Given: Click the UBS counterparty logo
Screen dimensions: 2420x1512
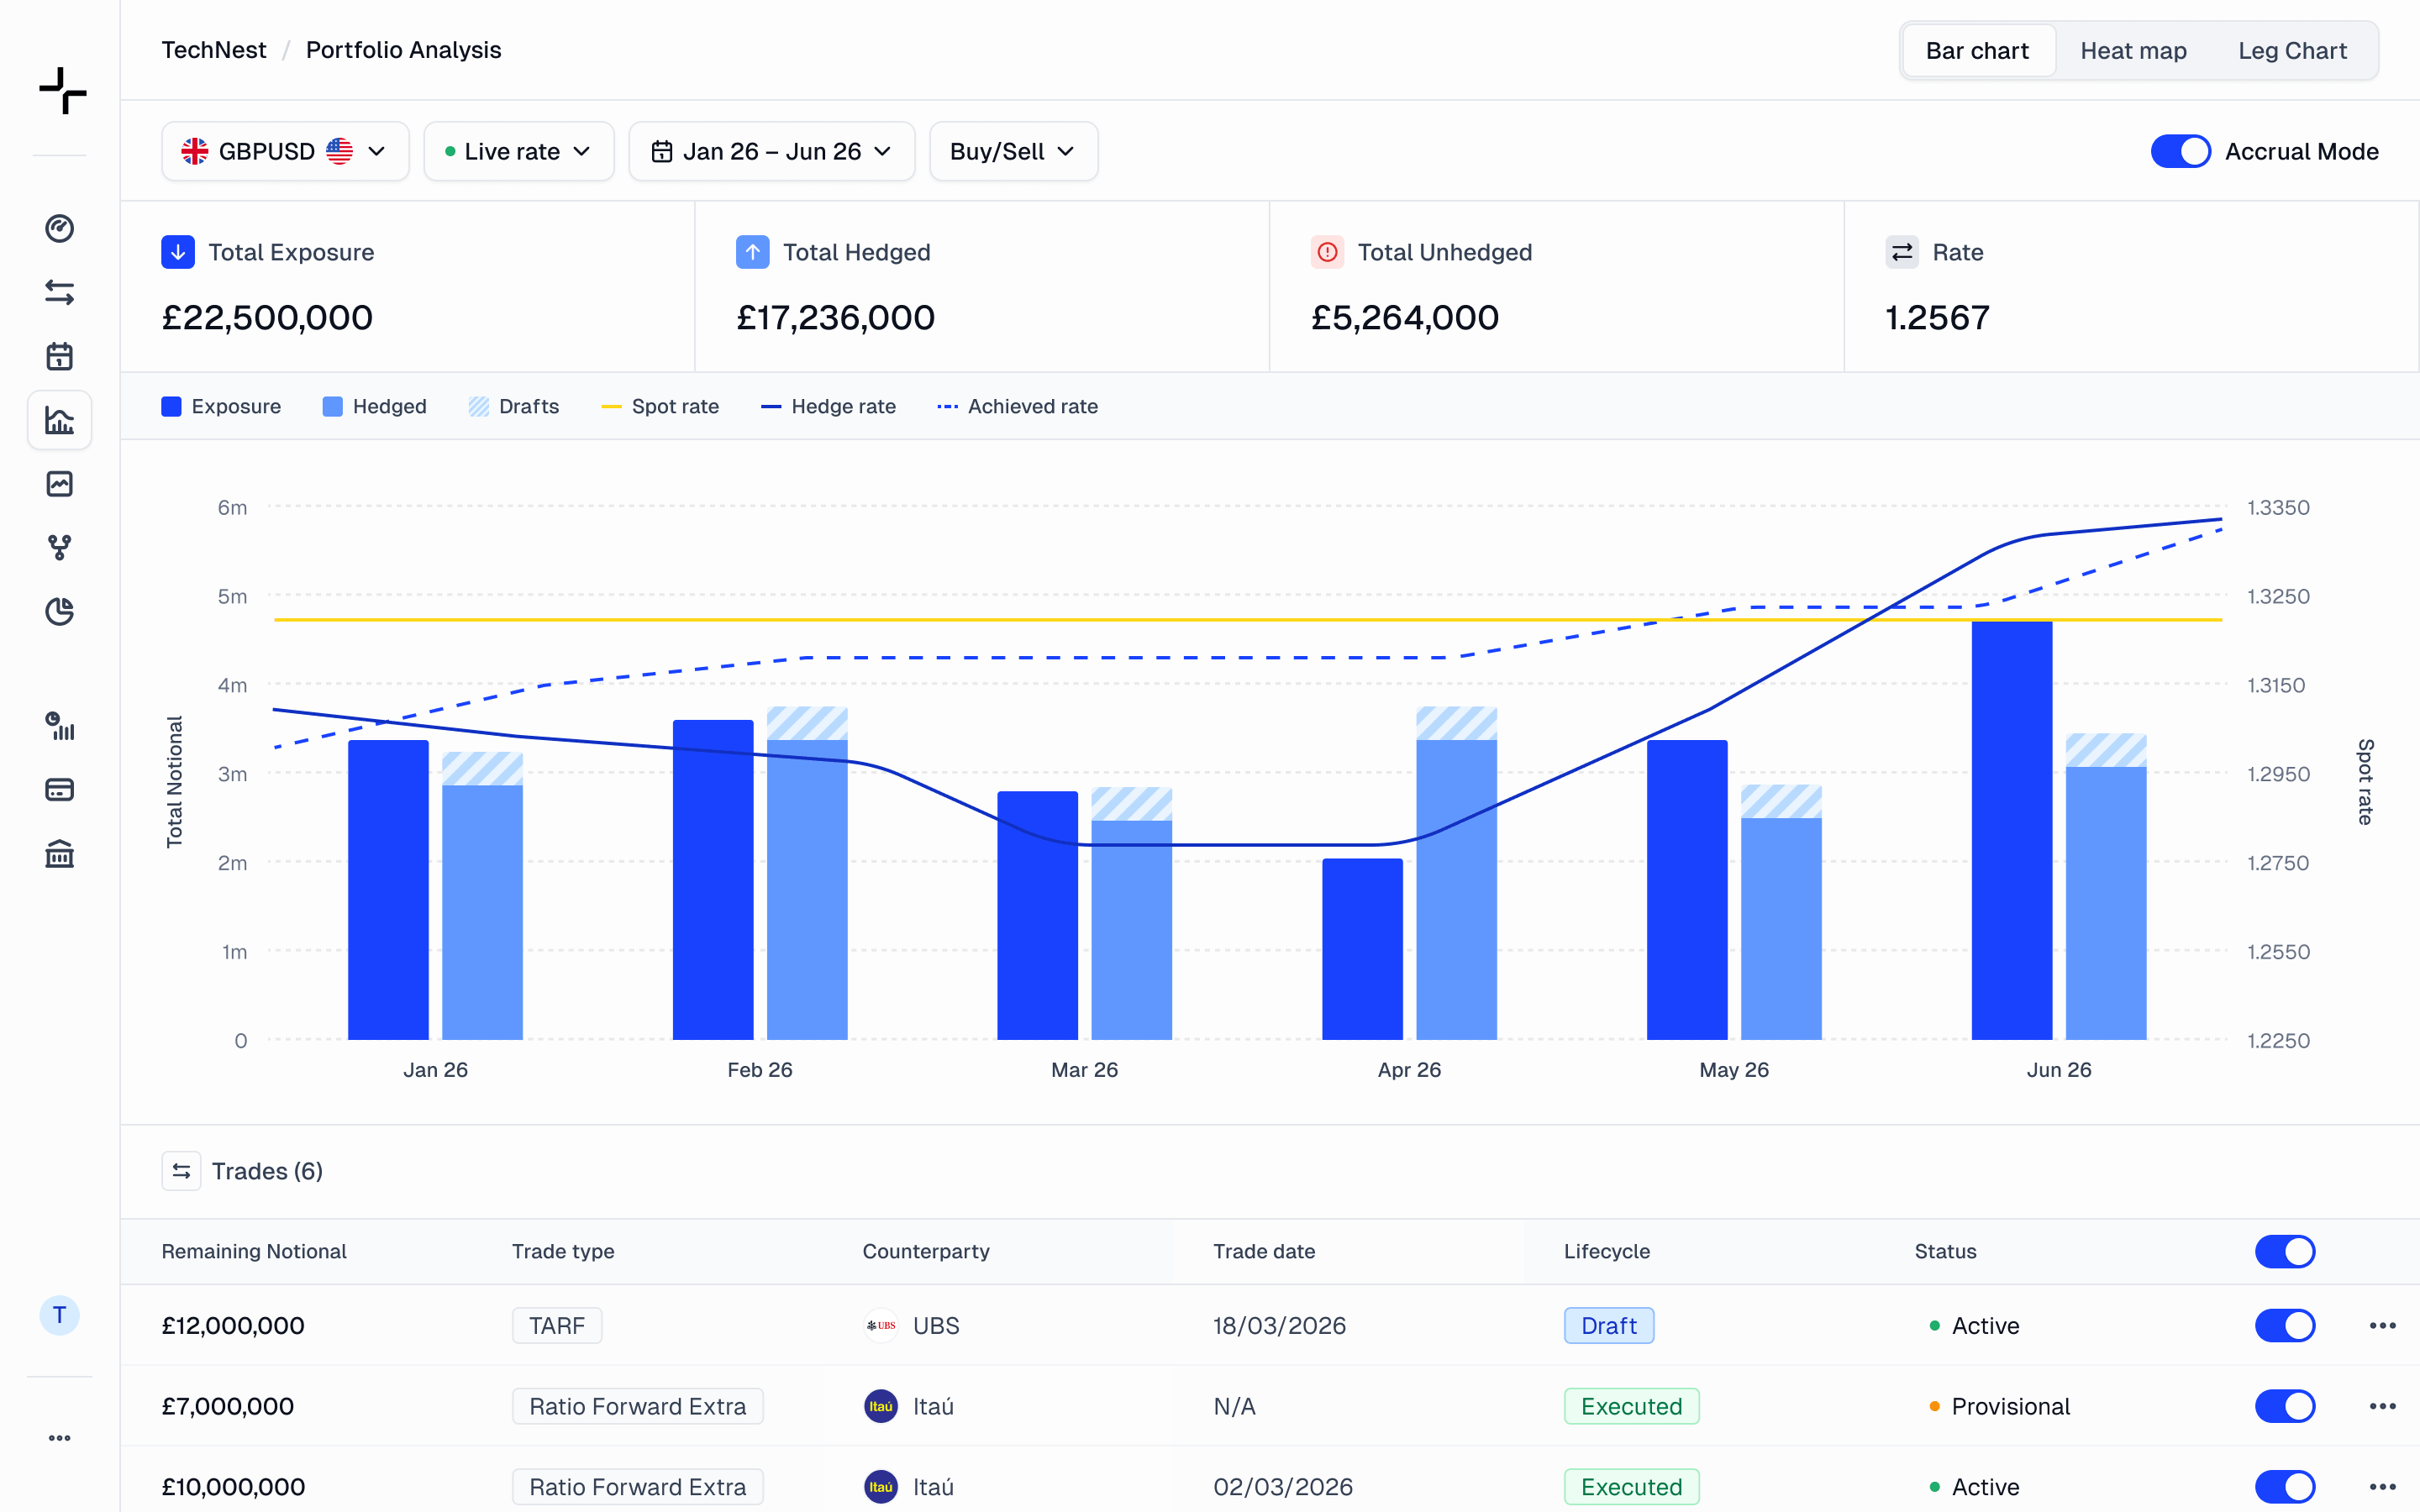Looking at the screenshot, I should coord(880,1326).
